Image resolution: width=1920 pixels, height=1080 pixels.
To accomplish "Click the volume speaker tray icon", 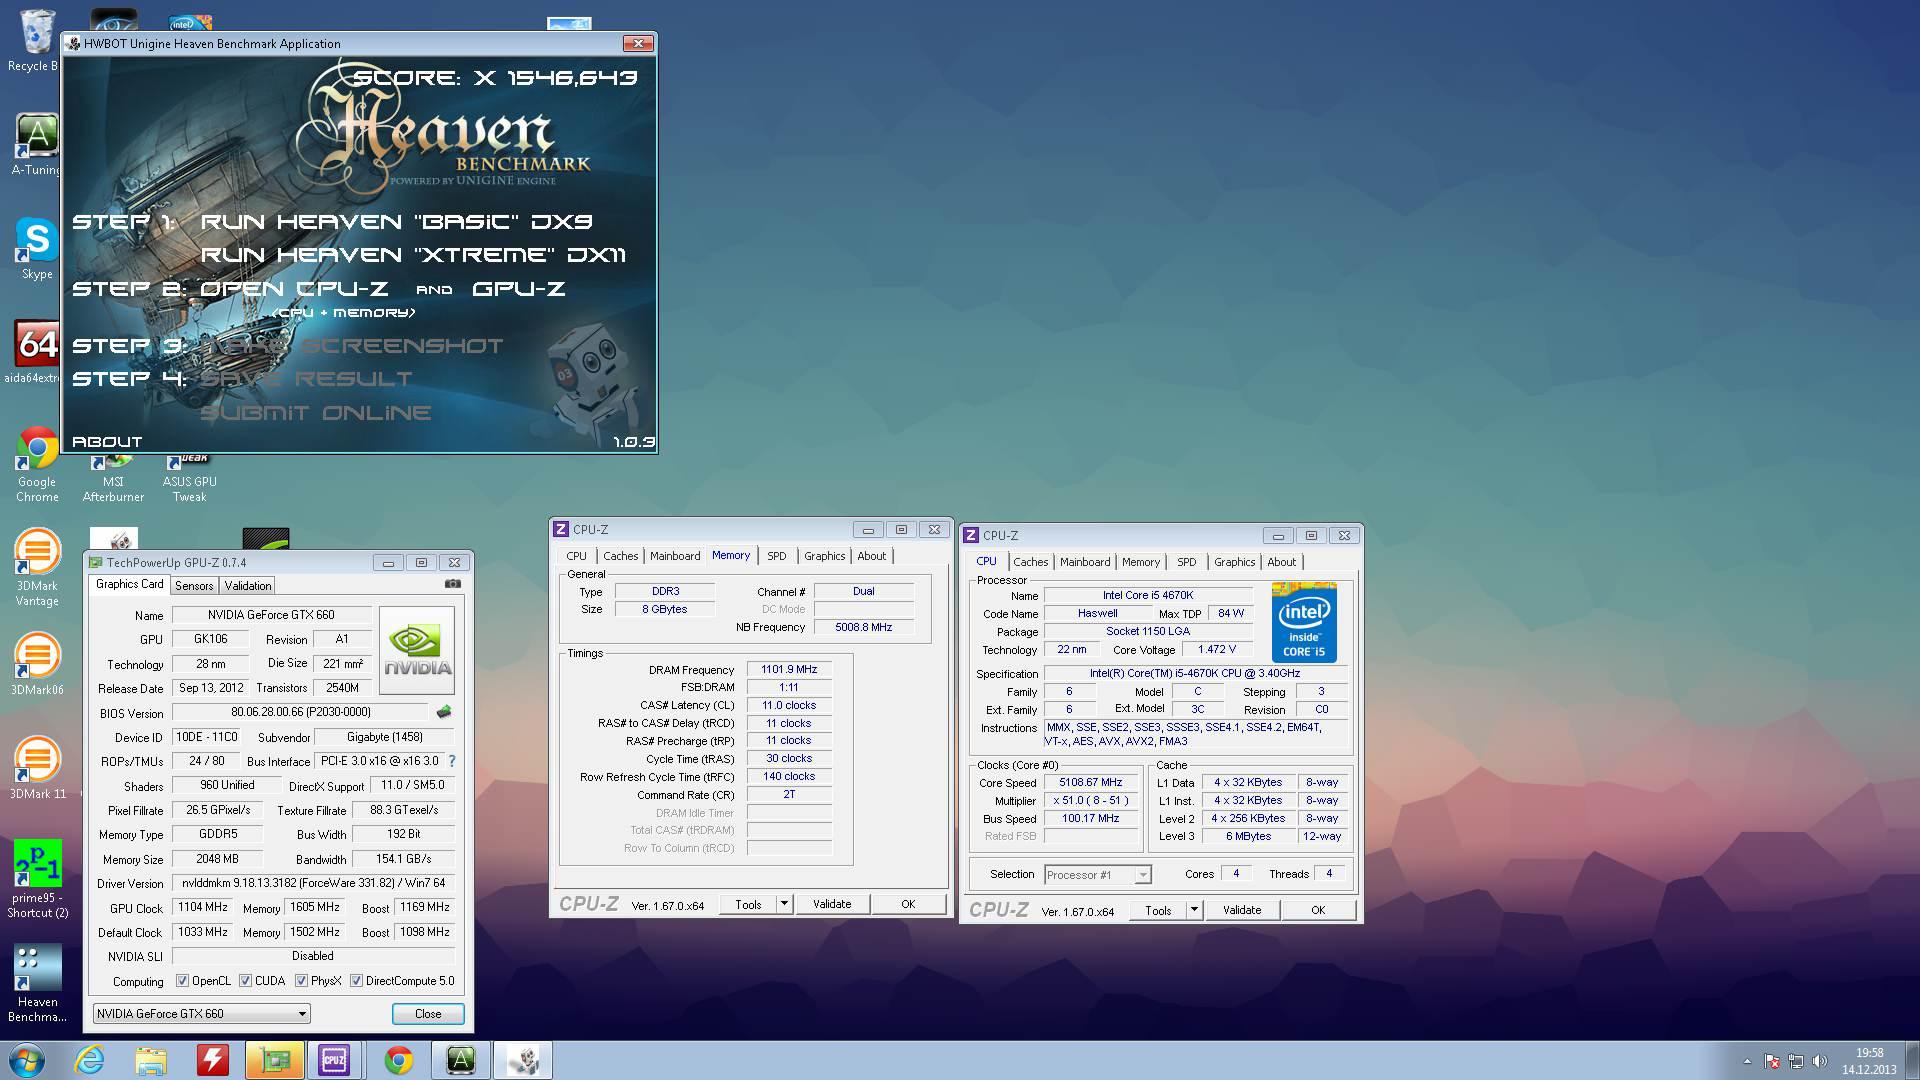I will pos(1820,1061).
